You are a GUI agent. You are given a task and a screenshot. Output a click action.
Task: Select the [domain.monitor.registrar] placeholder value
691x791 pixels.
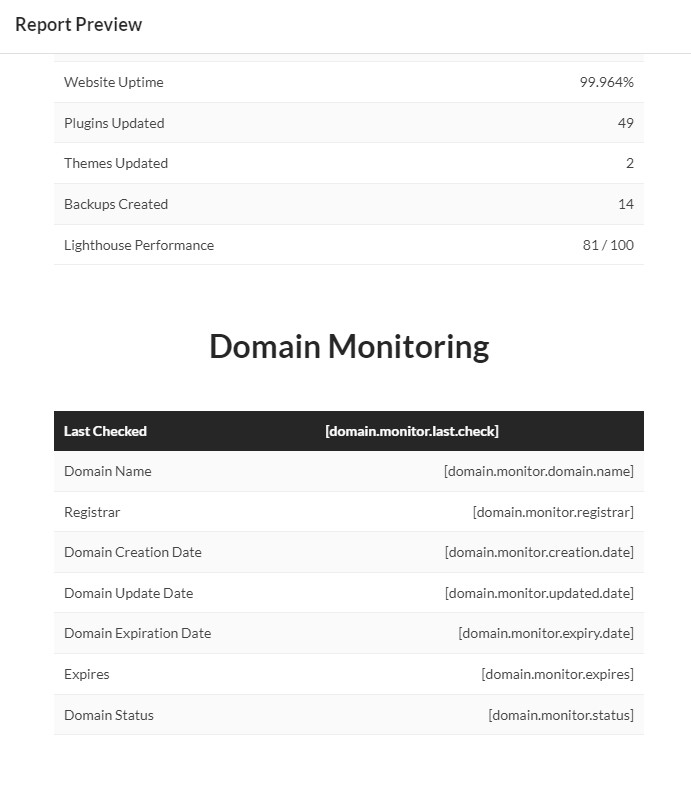pyautogui.click(x=552, y=512)
